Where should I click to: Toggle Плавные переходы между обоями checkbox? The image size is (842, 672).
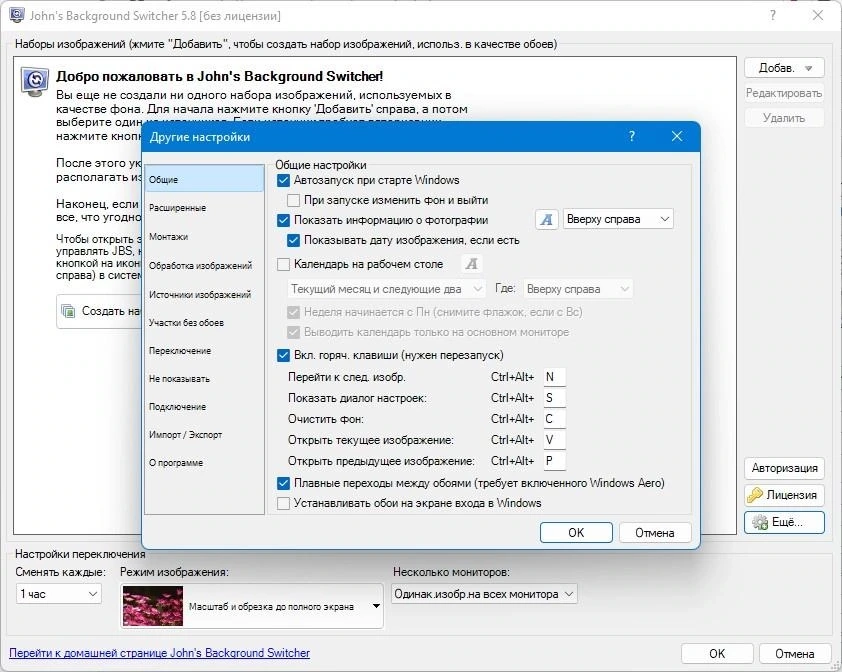pos(283,483)
